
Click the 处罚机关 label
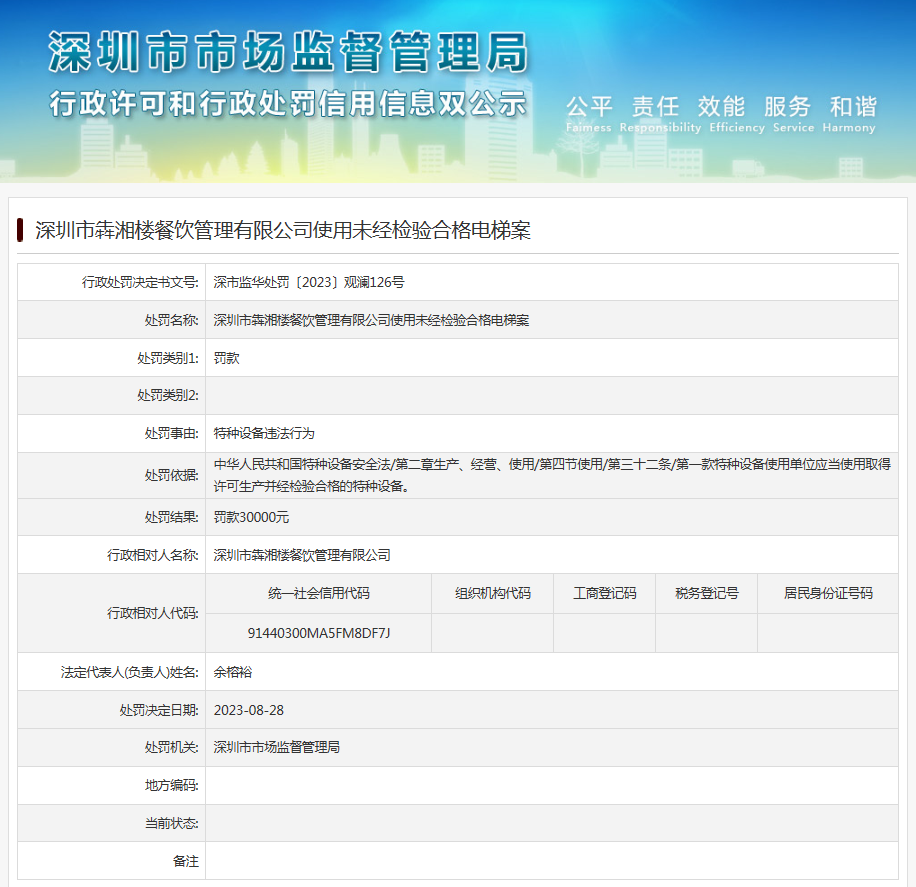(x=172, y=747)
